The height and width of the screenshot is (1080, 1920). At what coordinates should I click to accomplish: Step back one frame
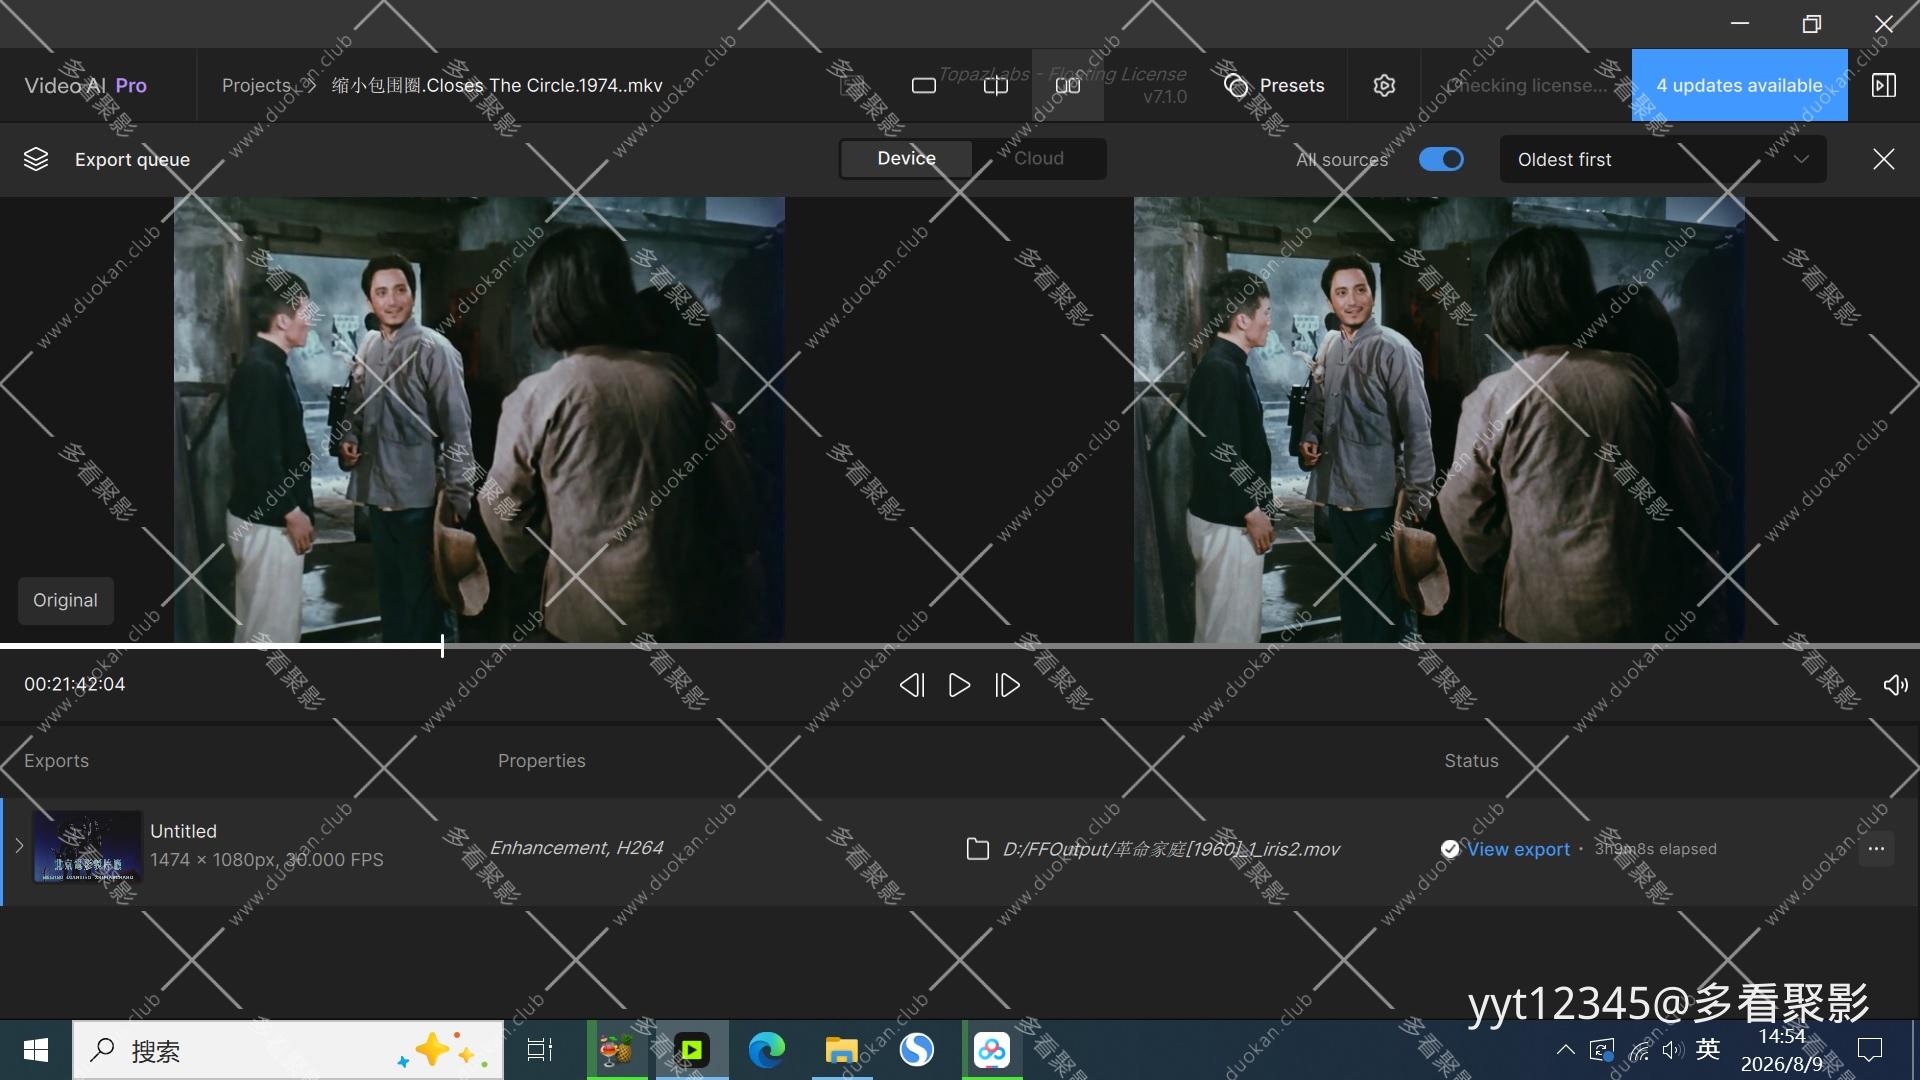pos(911,685)
